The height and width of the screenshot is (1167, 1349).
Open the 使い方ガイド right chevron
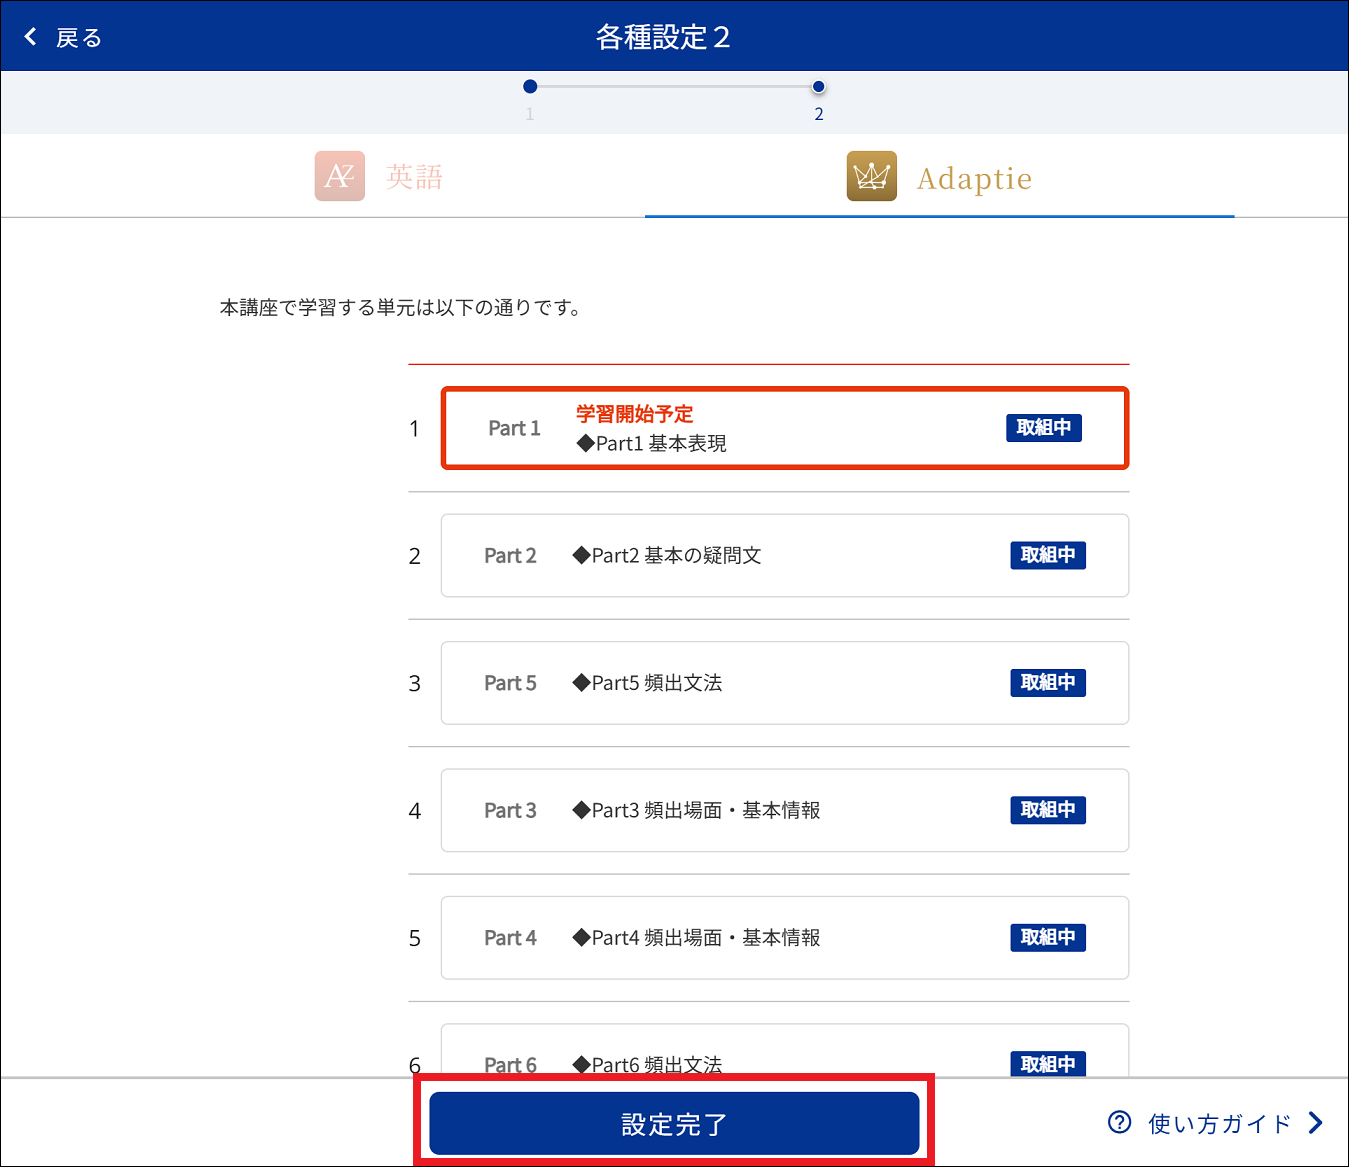click(1315, 1123)
